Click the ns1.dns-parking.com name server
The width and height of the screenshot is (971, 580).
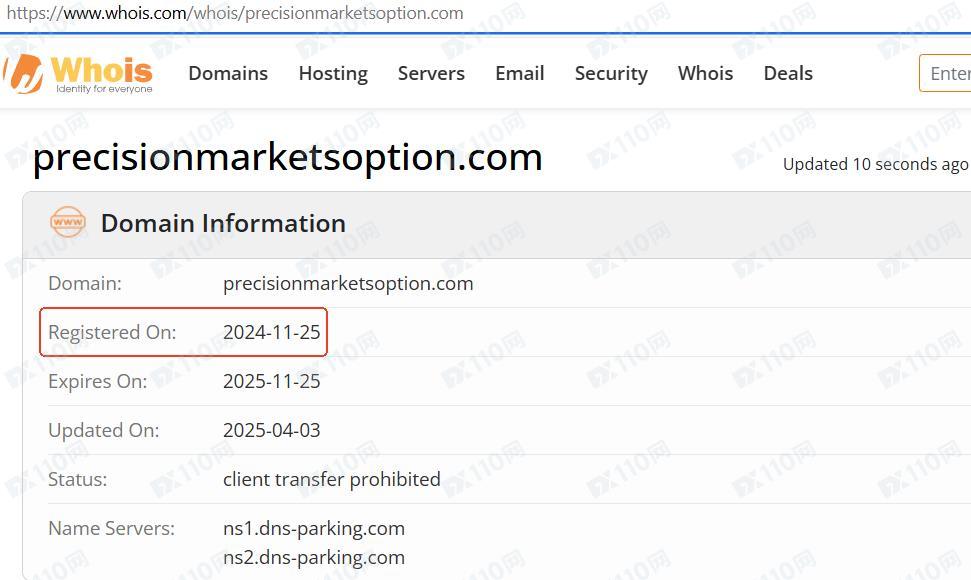point(314,529)
